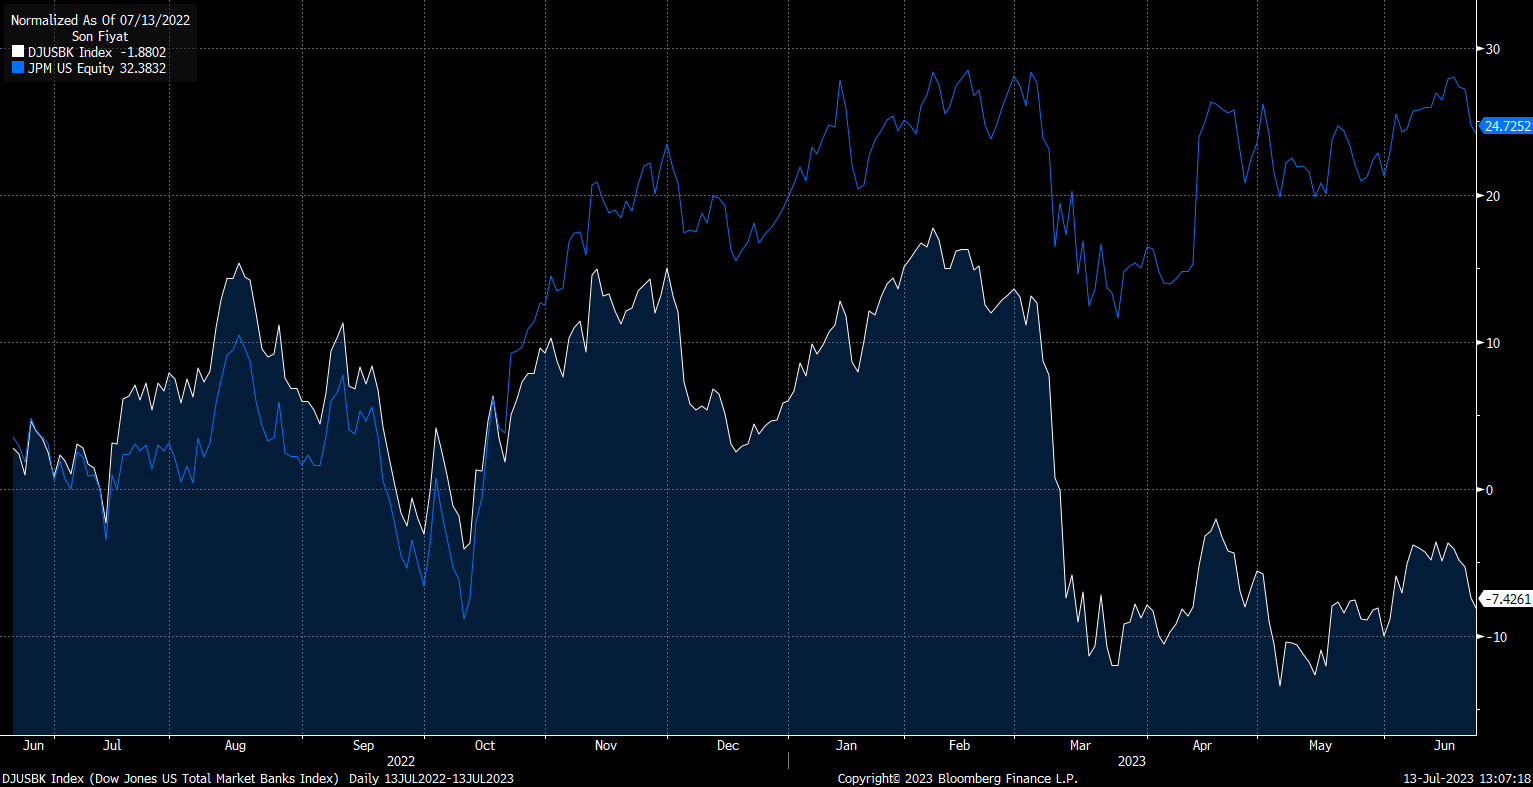Click the 13-Jul-2023 13:07:18 timestamp
The height and width of the screenshot is (787, 1533).
[1468, 778]
